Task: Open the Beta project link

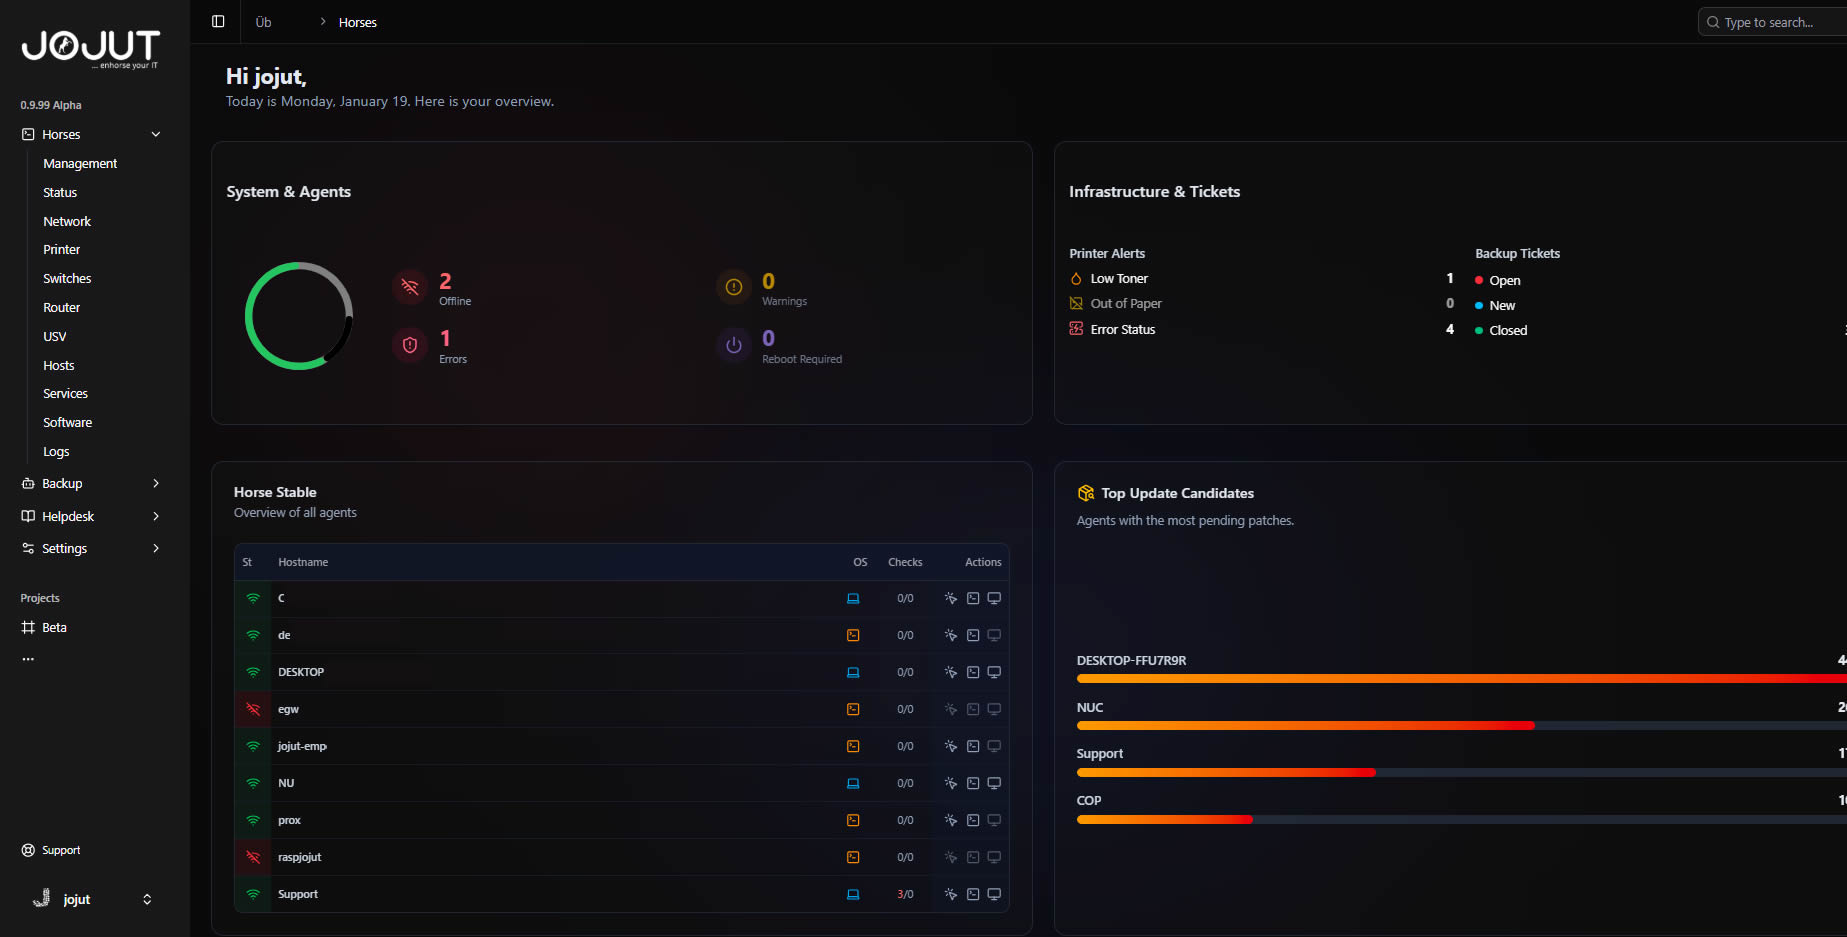Action: click(x=54, y=627)
